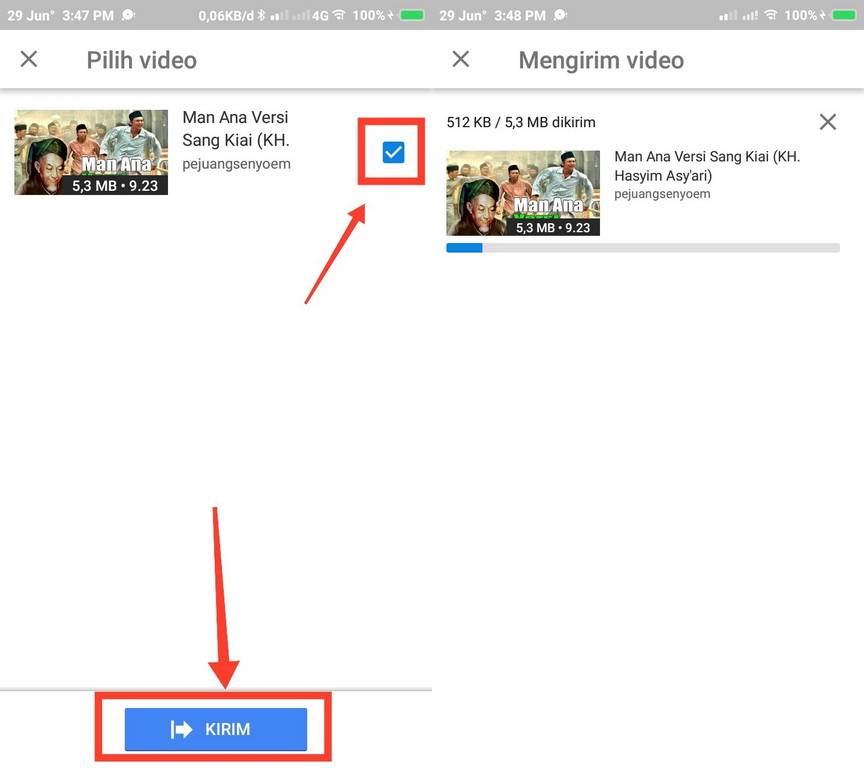Viewport: 864px width, 768px height.
Task: Tap the 'Pilih video' header title
Action: (x=142, y=60)
